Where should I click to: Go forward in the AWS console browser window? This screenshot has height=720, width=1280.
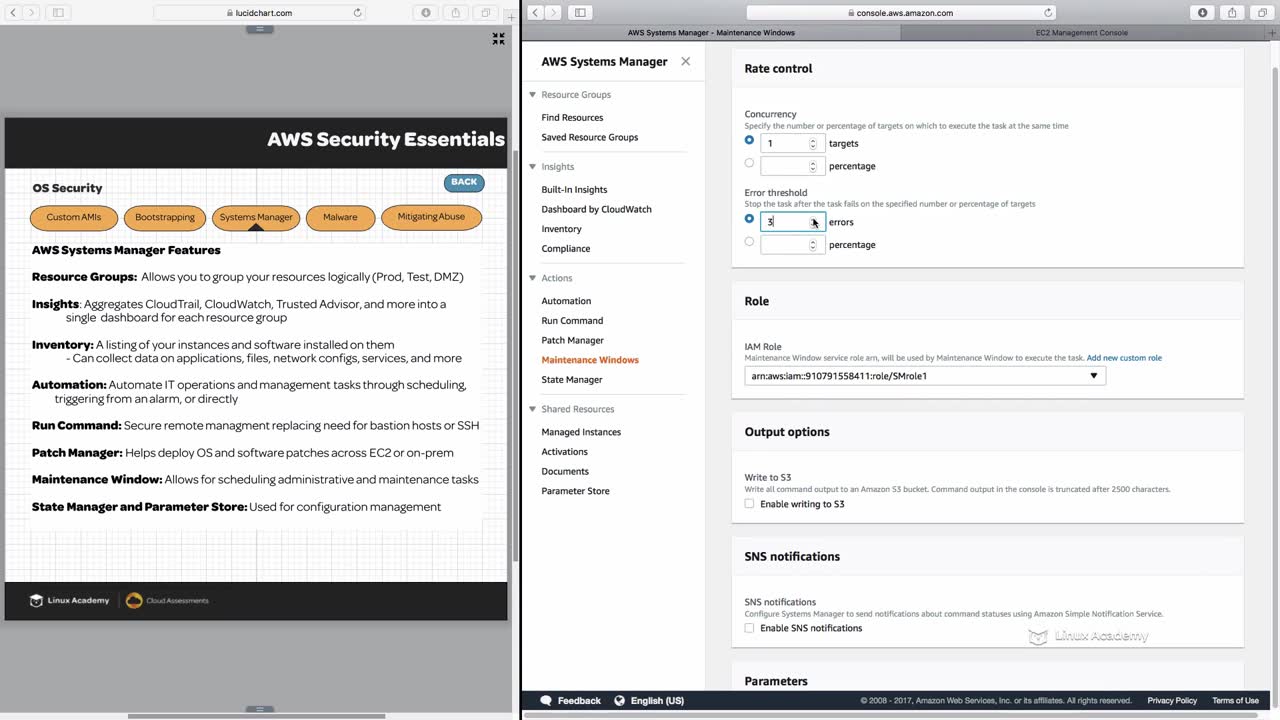[554, 13]
